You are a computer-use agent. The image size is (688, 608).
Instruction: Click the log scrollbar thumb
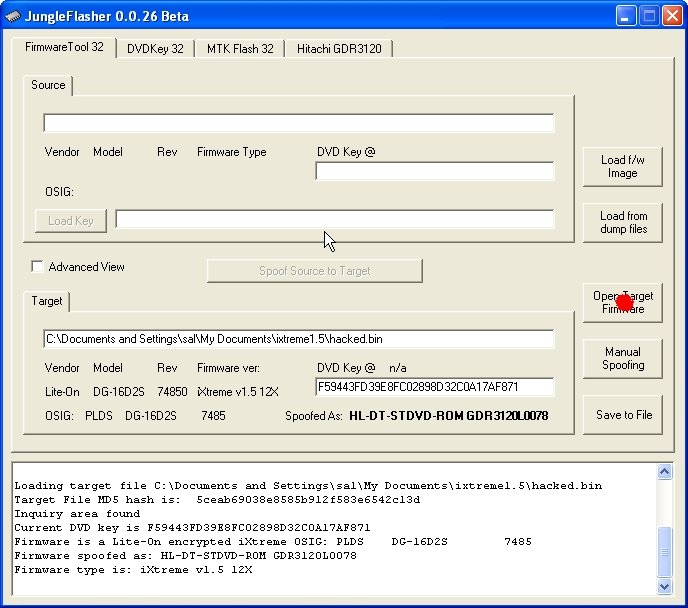click(664, 552)
